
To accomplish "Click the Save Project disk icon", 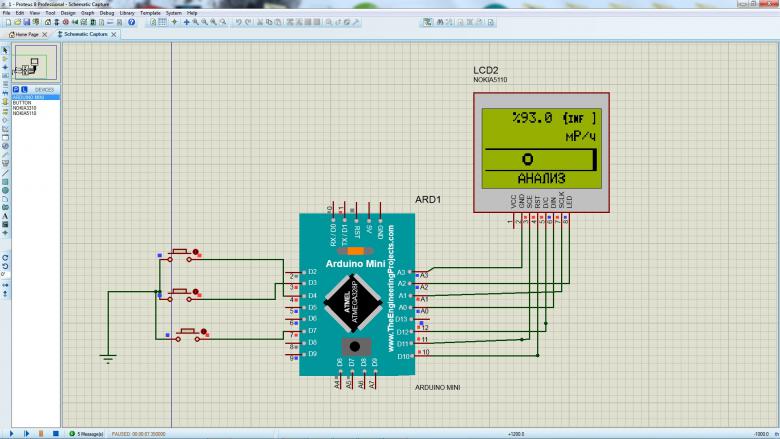I will [26, 22].
